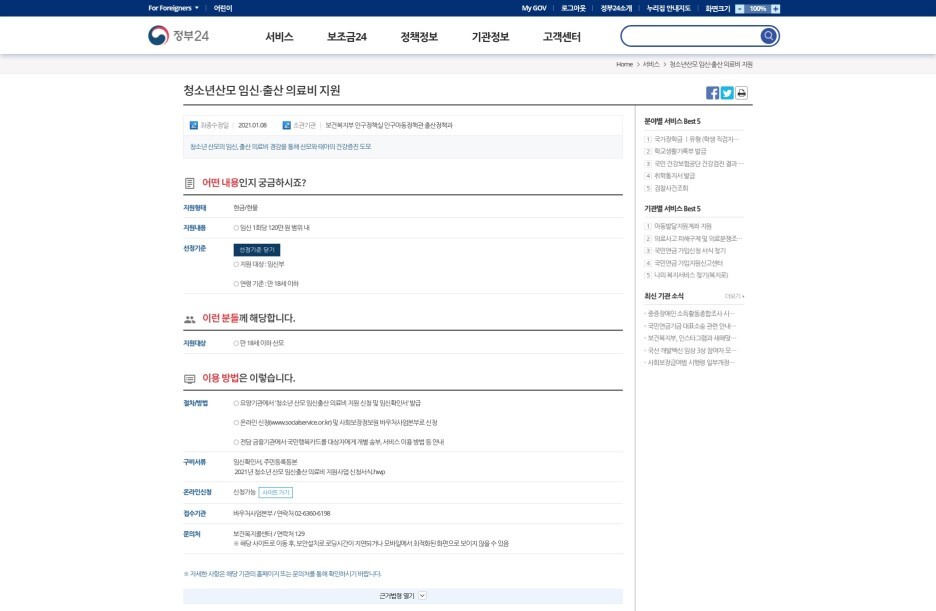Click the 100% screen size value
936x611 pixels.
(758, 8)
